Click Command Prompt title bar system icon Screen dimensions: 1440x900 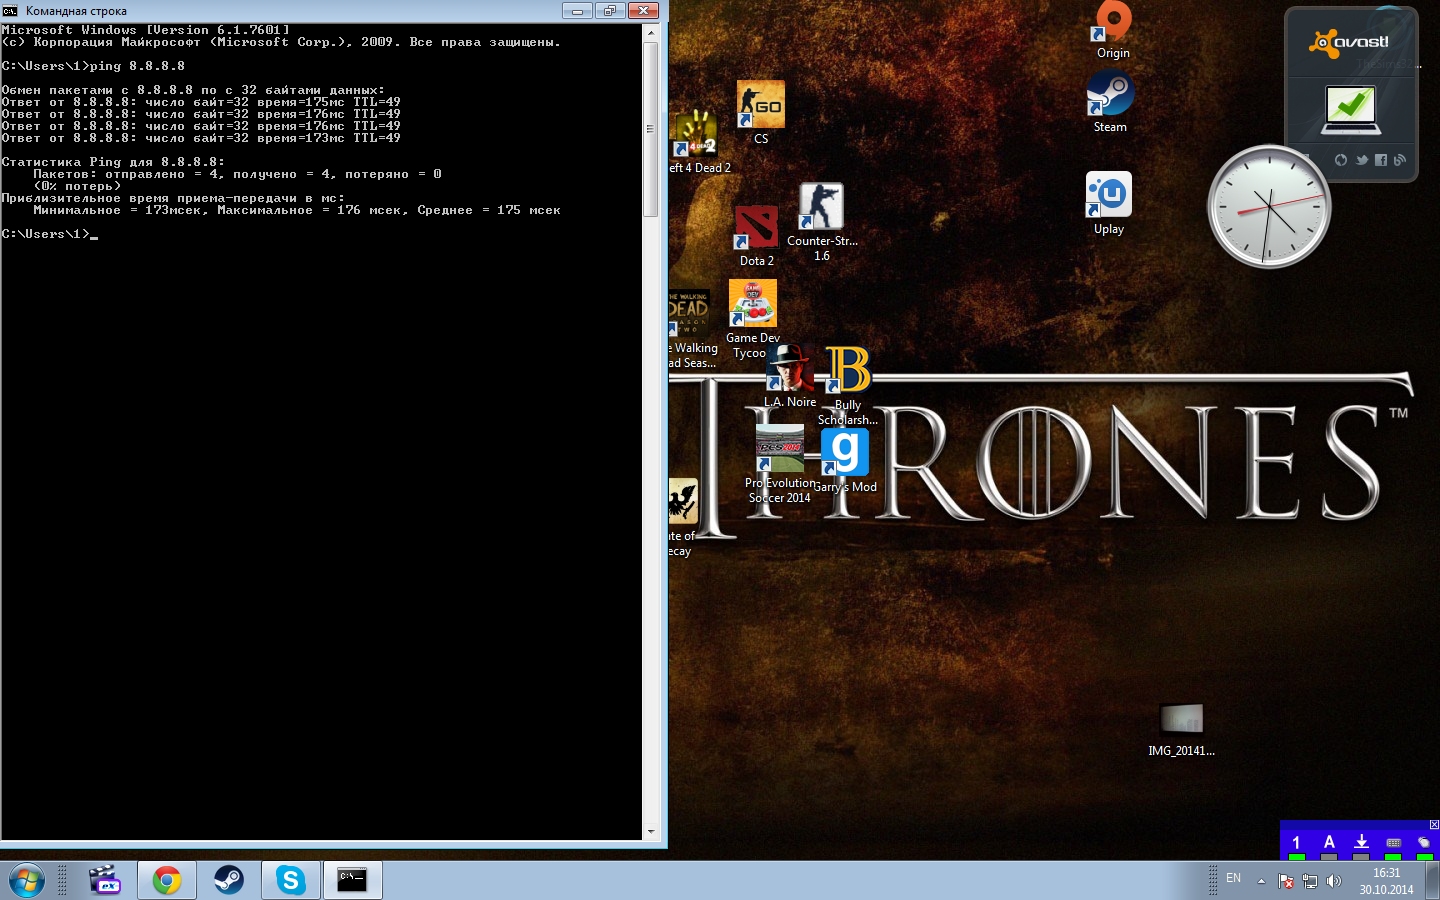pos(10,11)
